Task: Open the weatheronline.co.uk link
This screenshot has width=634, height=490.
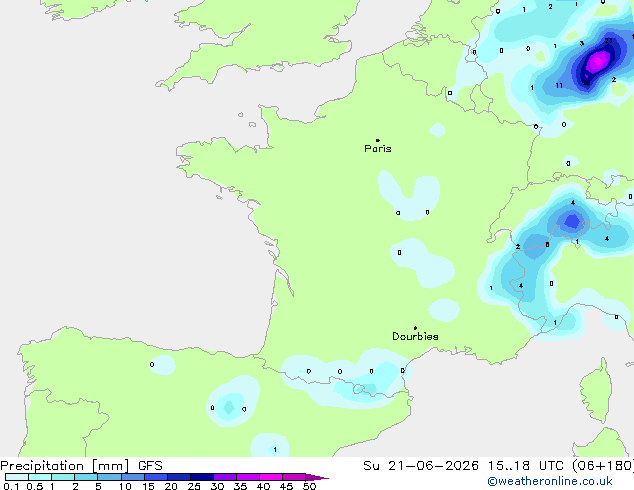Action: point(550,481)
